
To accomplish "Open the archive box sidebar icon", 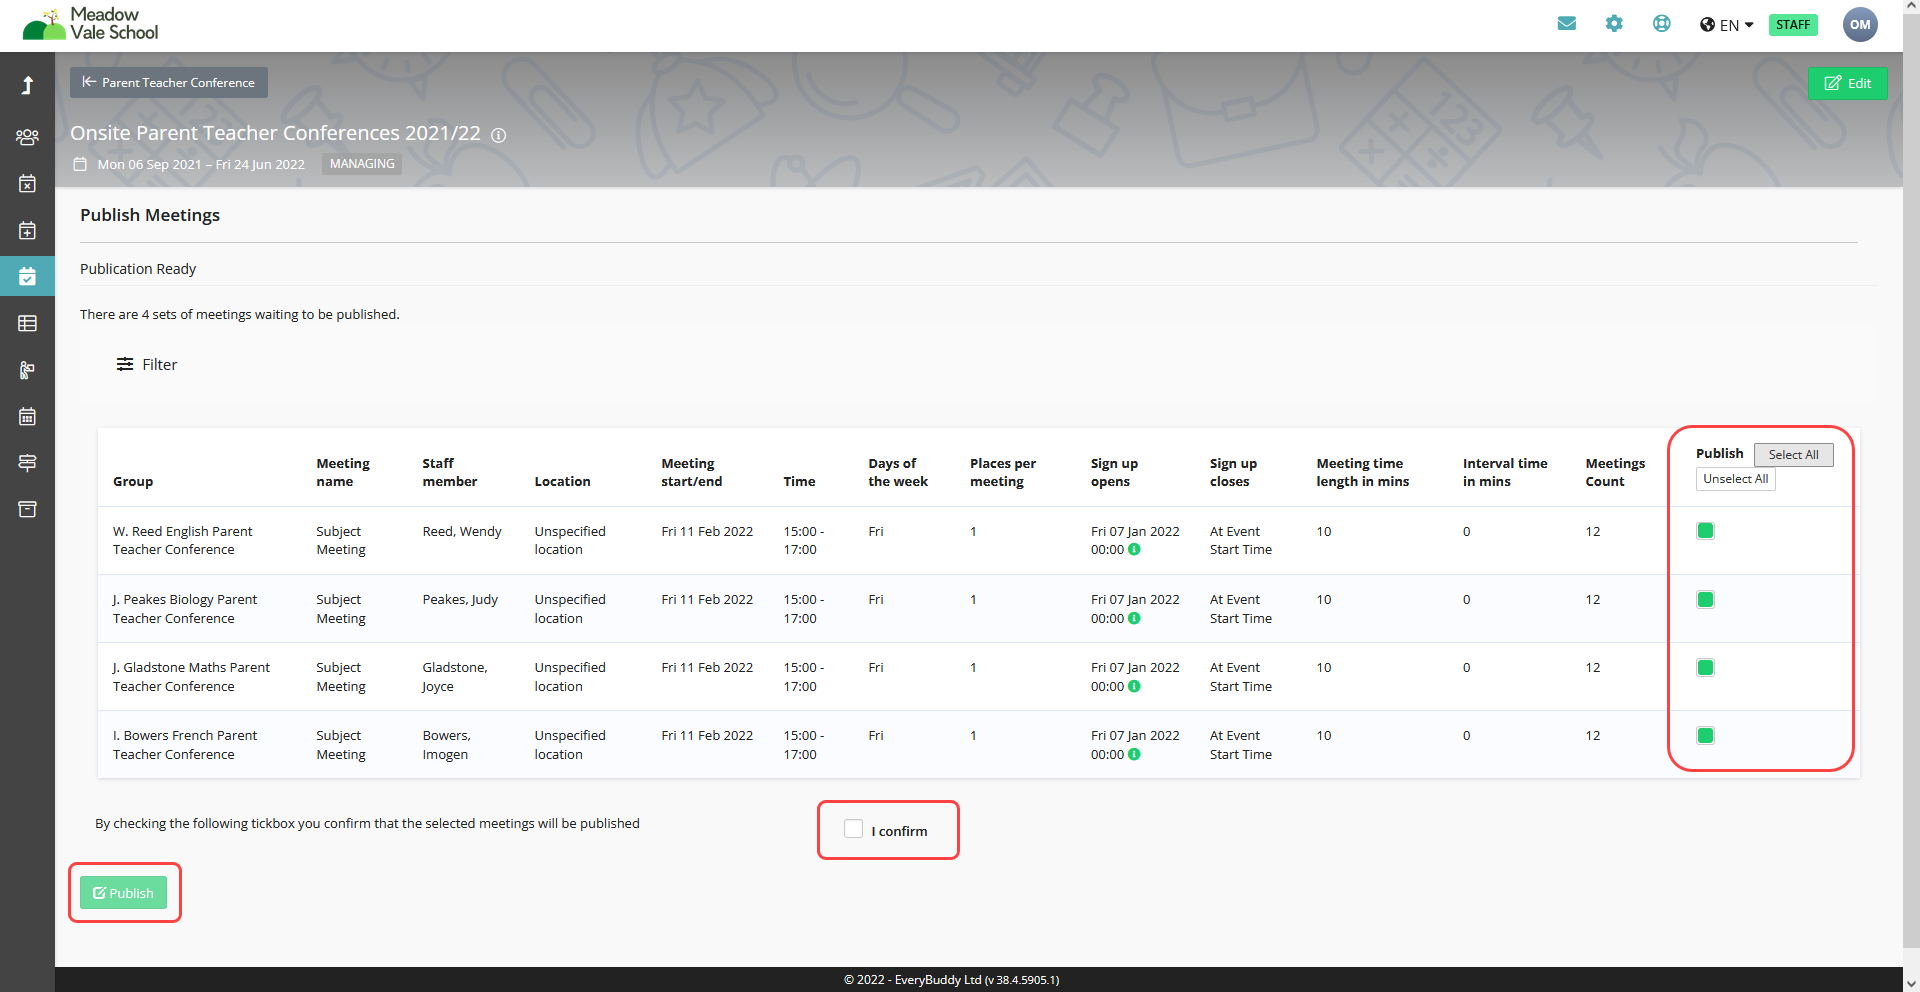I will tap(27, 510).
